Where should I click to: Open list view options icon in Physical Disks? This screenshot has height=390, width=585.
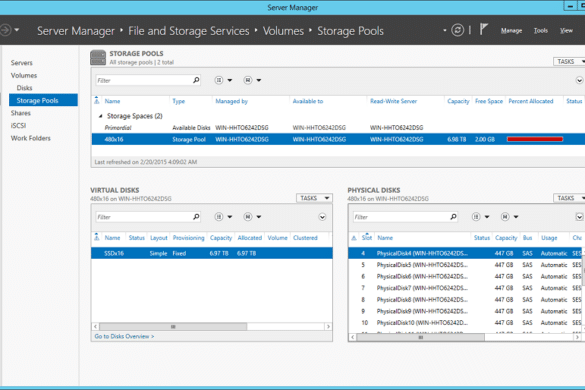point(480,216)
